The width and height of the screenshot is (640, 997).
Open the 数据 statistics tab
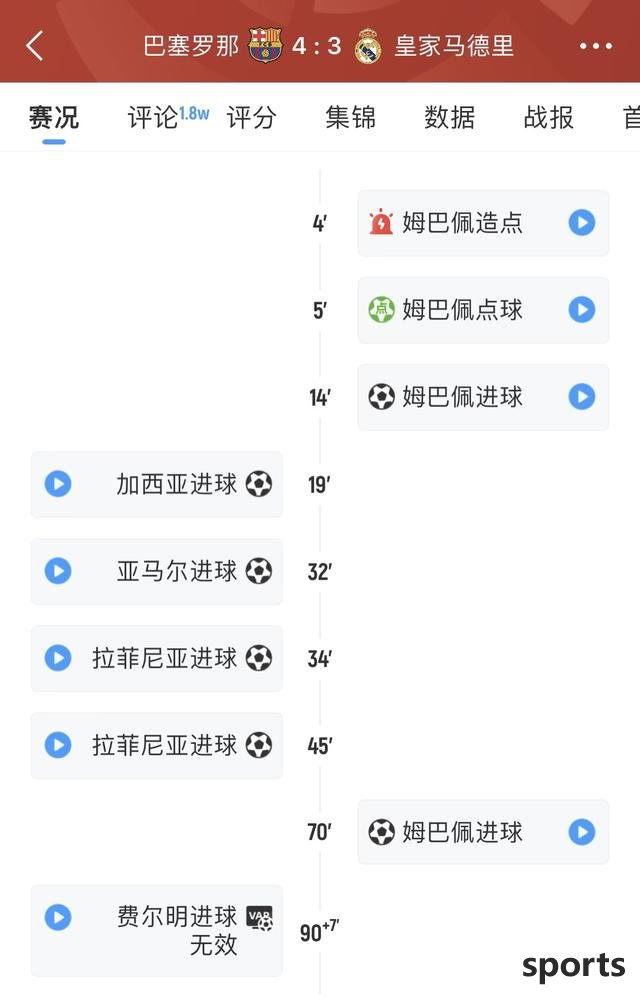(450, 118)
